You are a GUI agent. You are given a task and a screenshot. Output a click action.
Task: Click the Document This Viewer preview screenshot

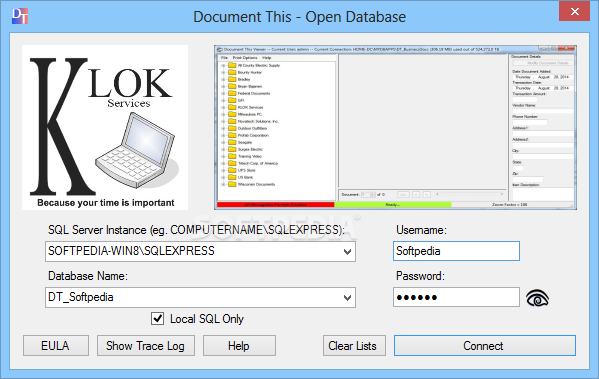click(x=395, y=127)
